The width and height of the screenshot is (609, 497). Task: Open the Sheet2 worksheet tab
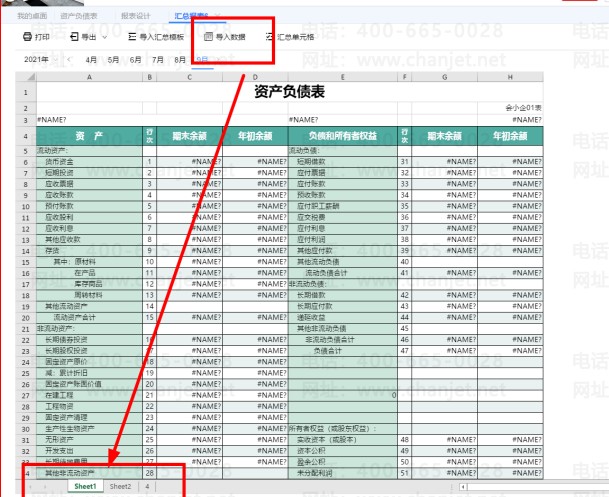pyautogui.click(x=120, y=486)
